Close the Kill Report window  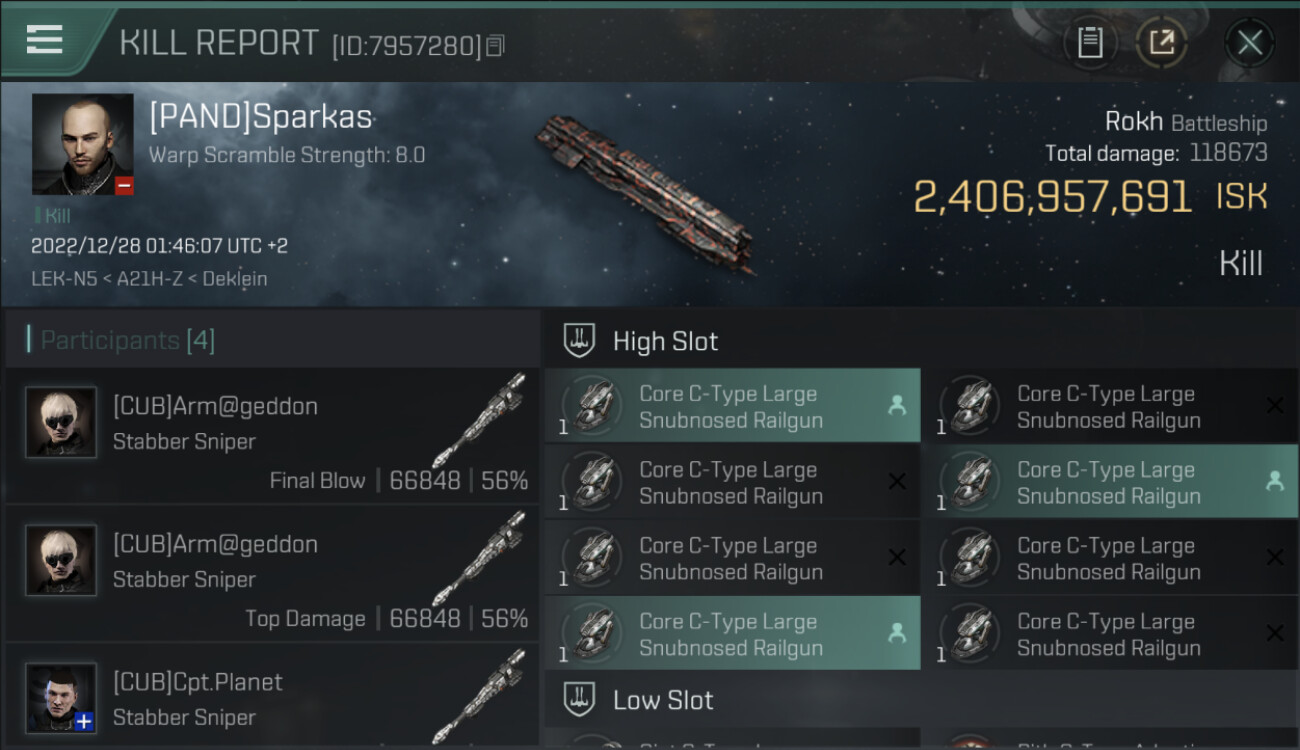[x=1249, y=42]
